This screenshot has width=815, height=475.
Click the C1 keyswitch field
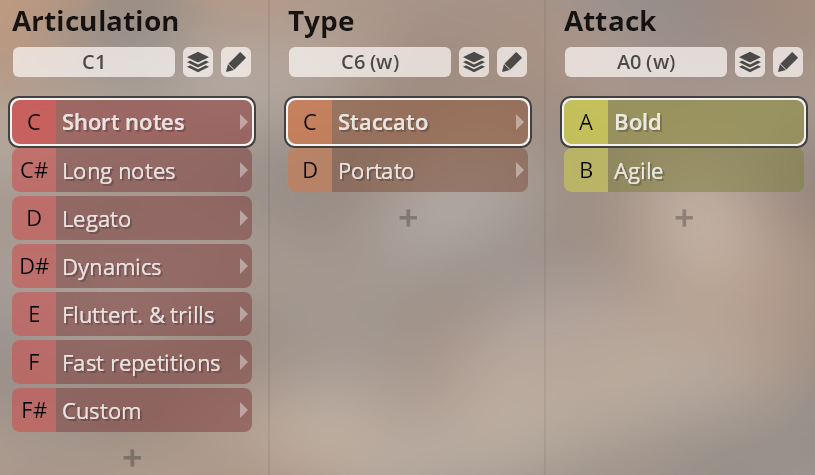point(94,62)
